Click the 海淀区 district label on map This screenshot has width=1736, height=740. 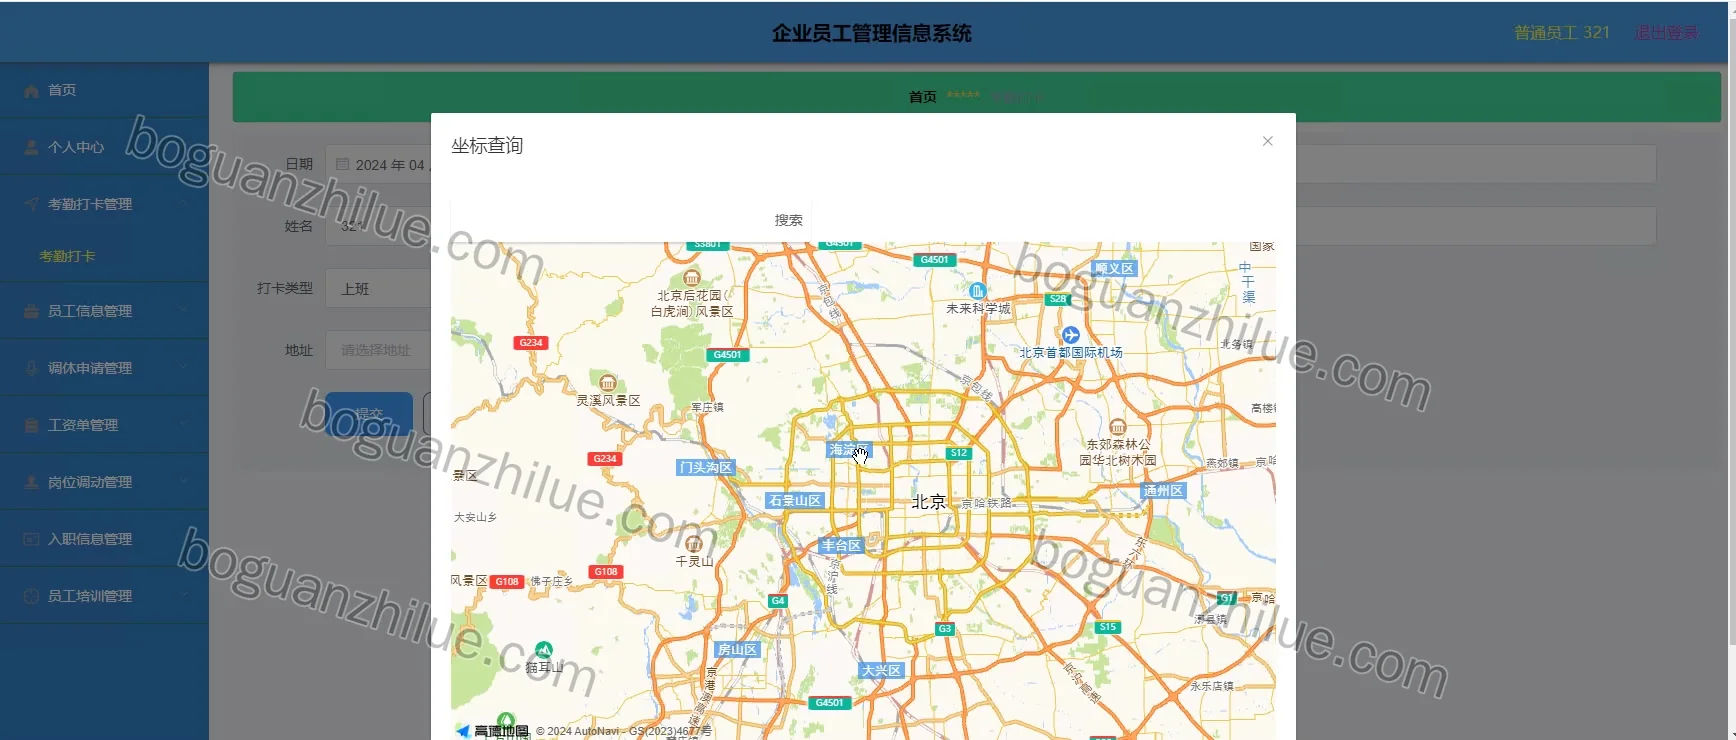pos(849,449)
